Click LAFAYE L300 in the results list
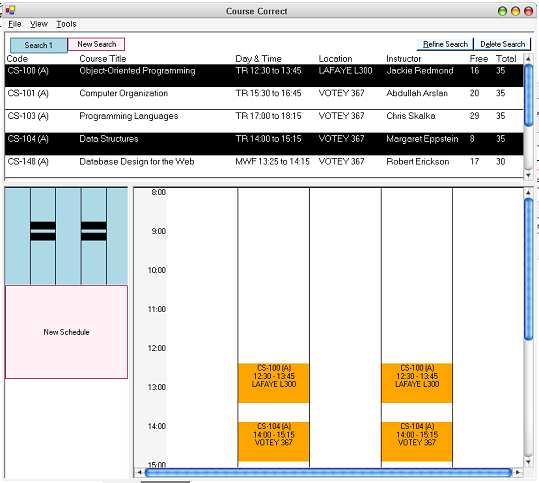539x483 pixels. [345, 71]
